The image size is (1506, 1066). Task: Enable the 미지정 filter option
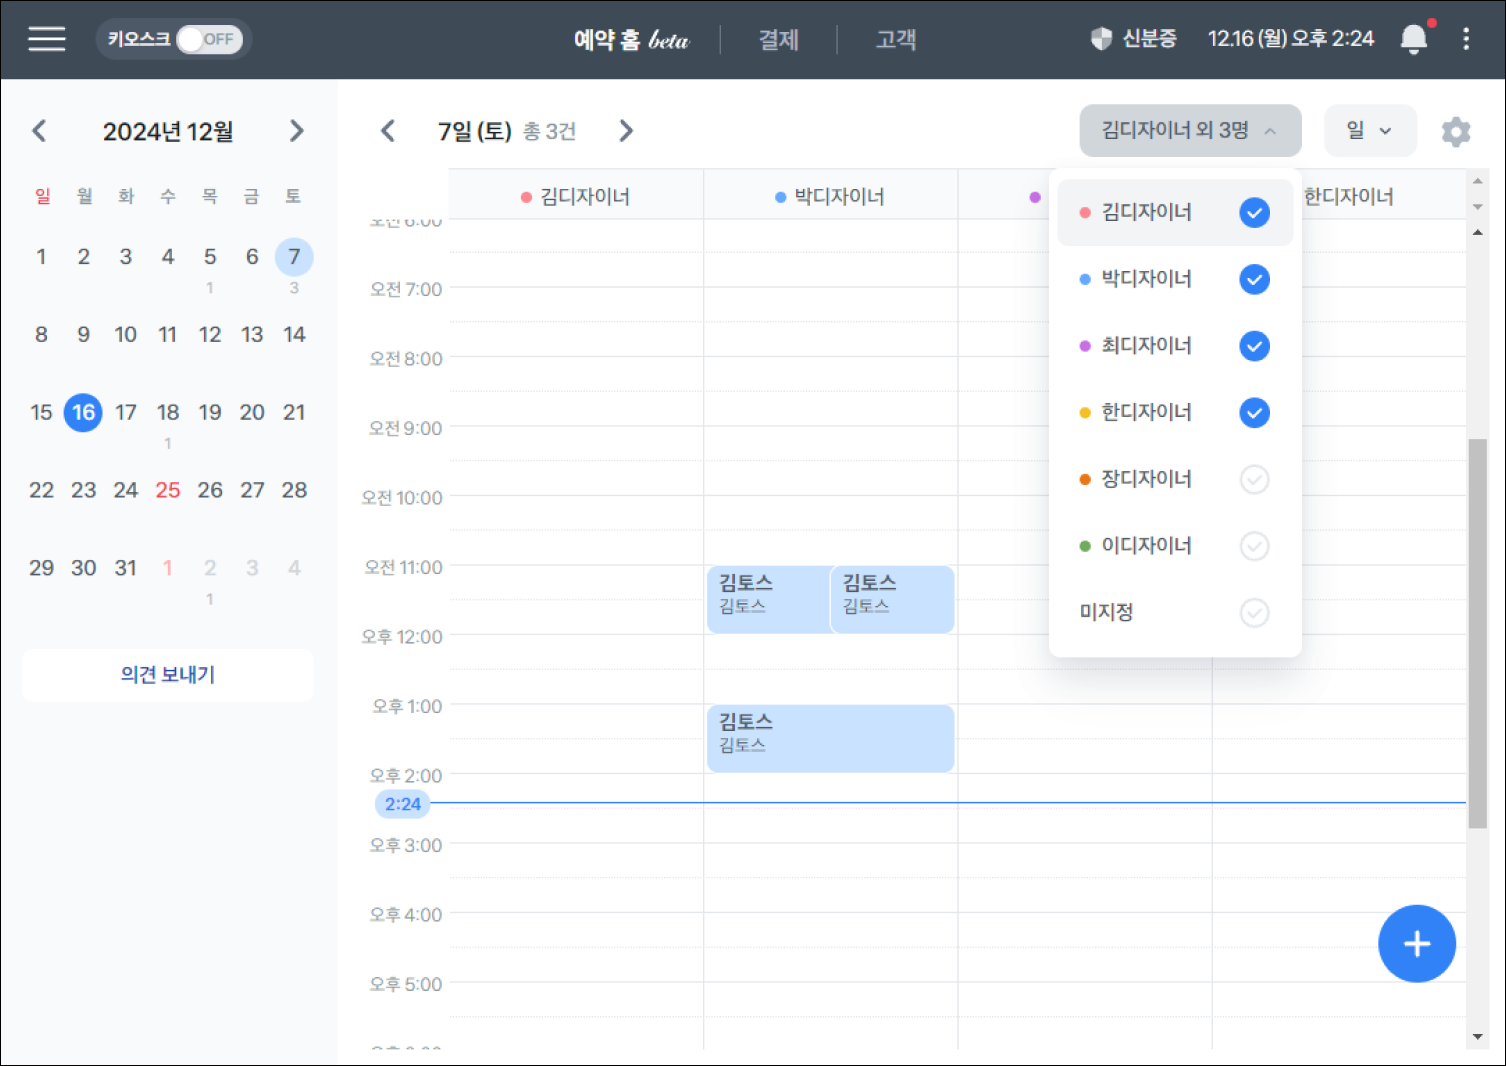click(x=1254, y=612)
